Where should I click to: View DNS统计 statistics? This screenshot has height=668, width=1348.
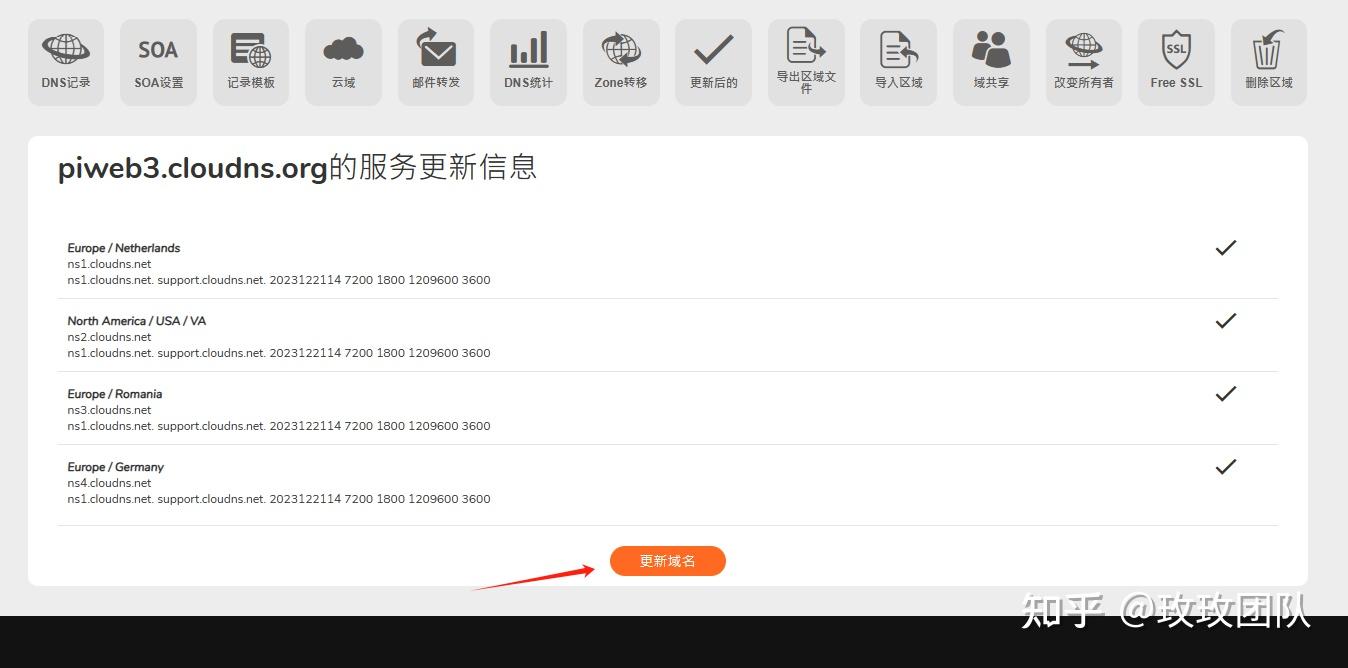528,61
